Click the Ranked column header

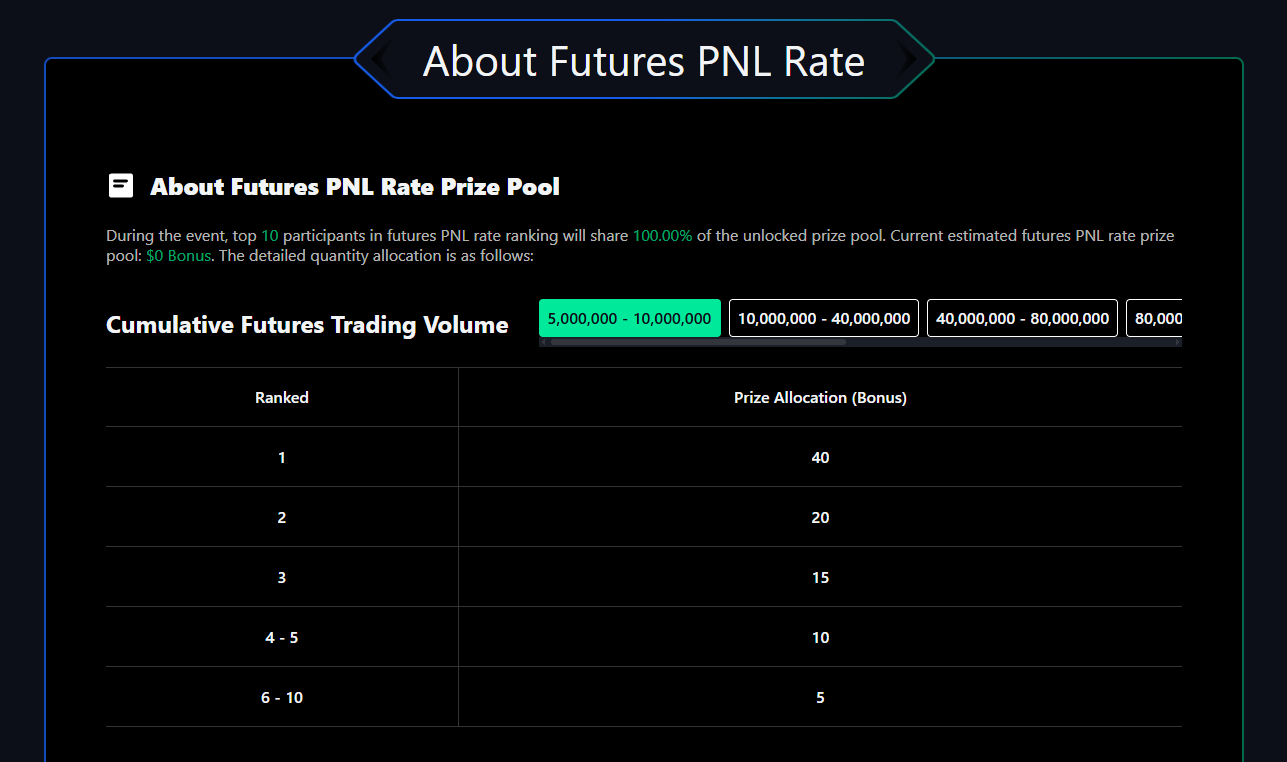[282, 397]
